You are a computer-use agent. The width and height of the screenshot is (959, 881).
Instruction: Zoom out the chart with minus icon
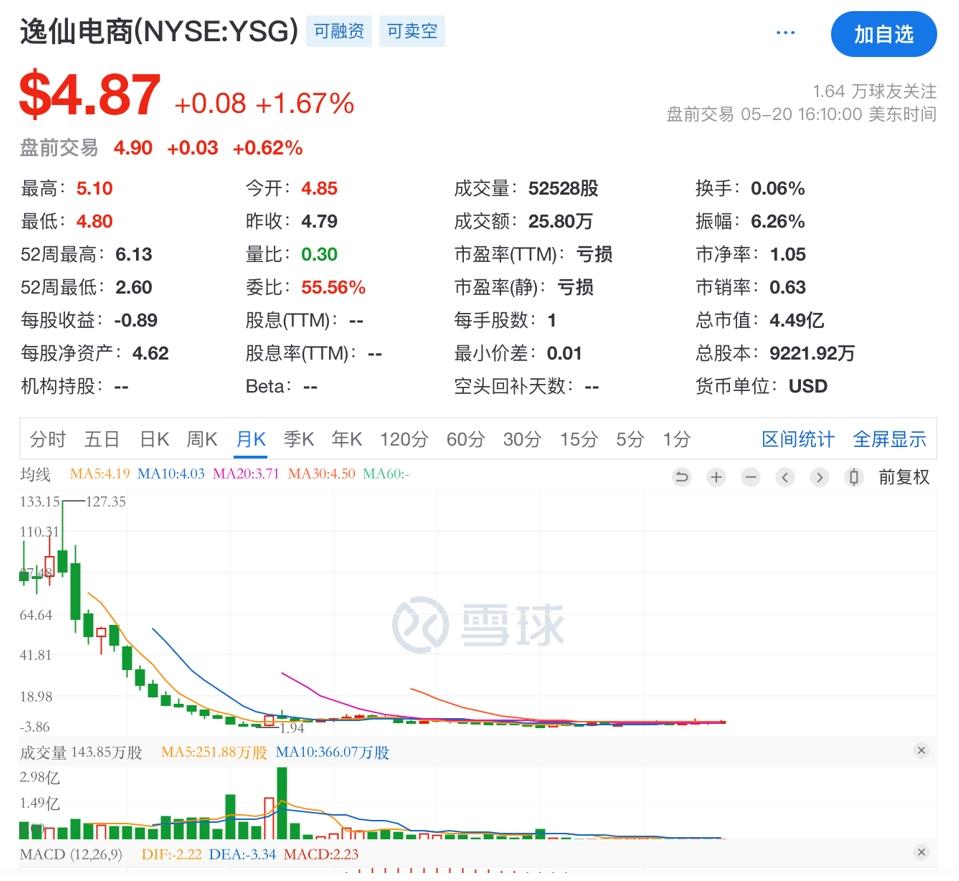coord(751,477)
